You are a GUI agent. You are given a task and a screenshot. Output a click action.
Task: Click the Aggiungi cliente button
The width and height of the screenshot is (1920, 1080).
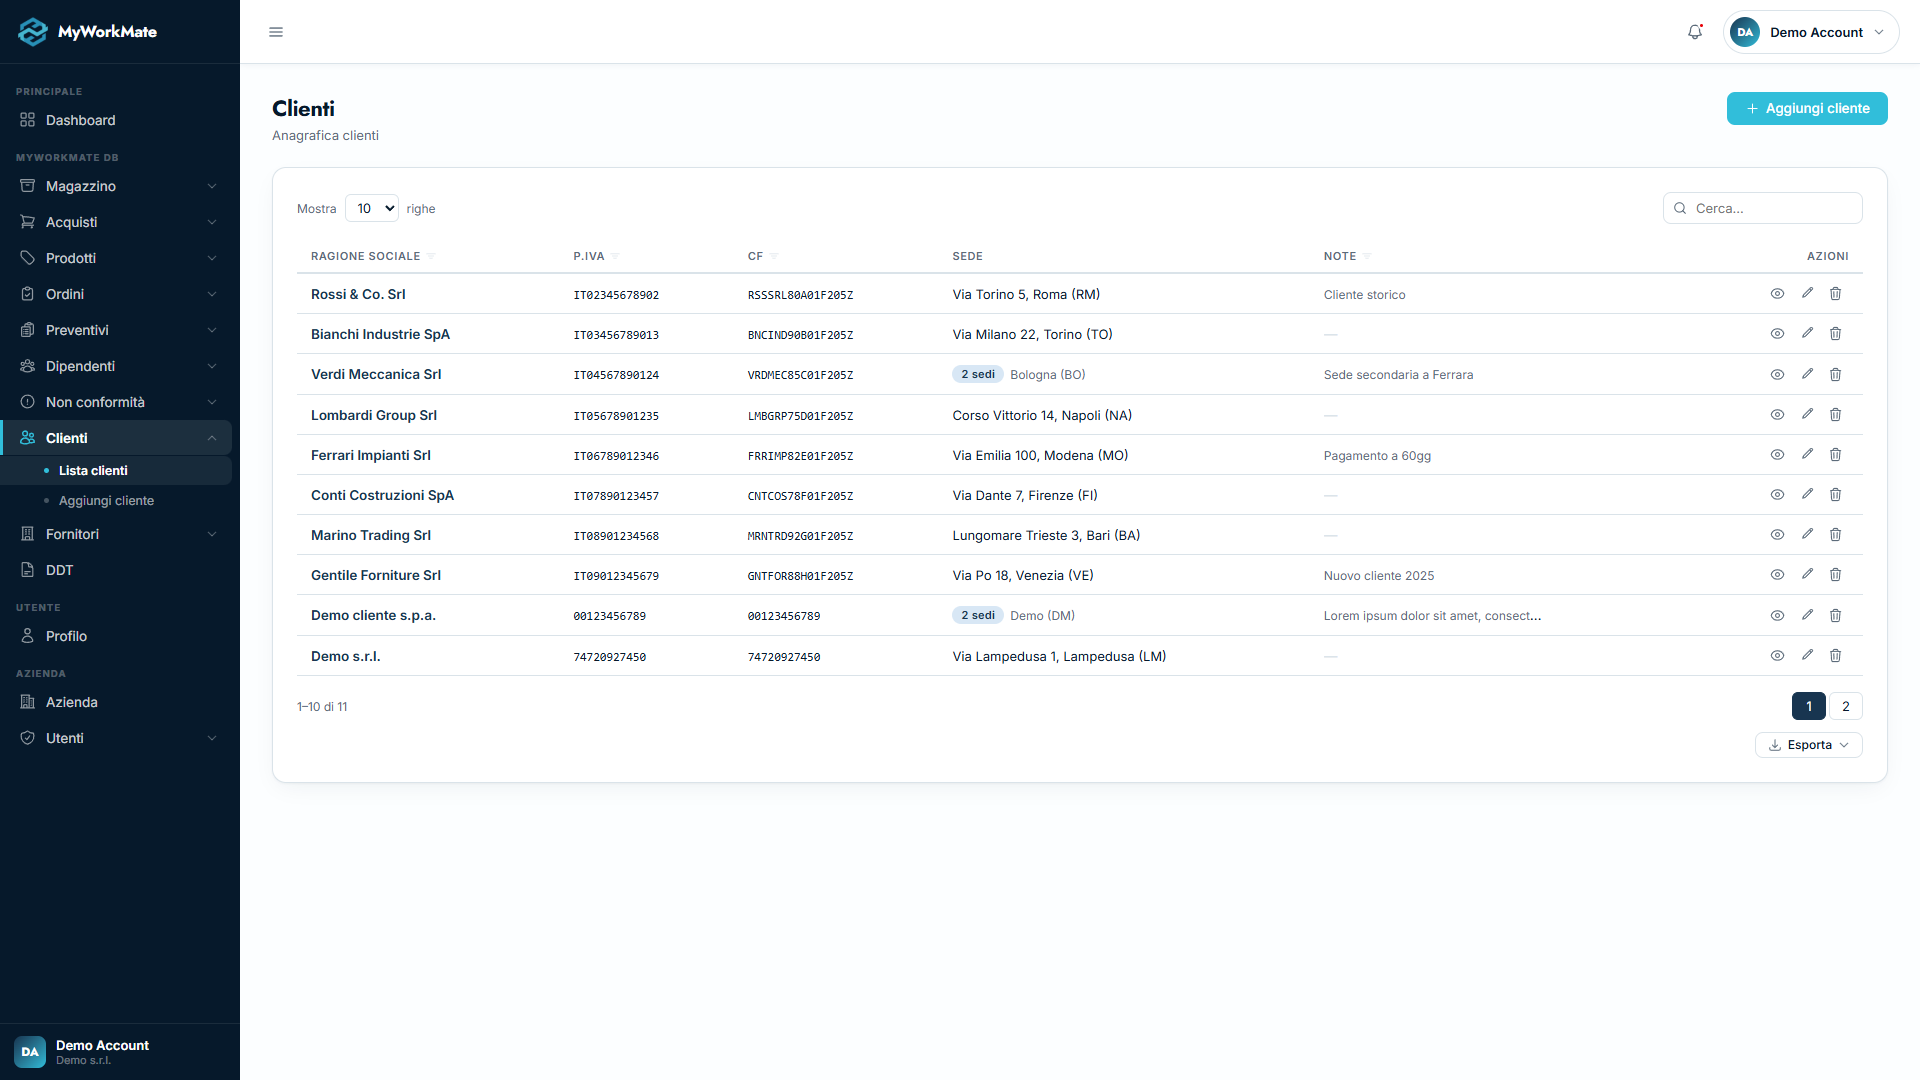[x=1807, y=108]
